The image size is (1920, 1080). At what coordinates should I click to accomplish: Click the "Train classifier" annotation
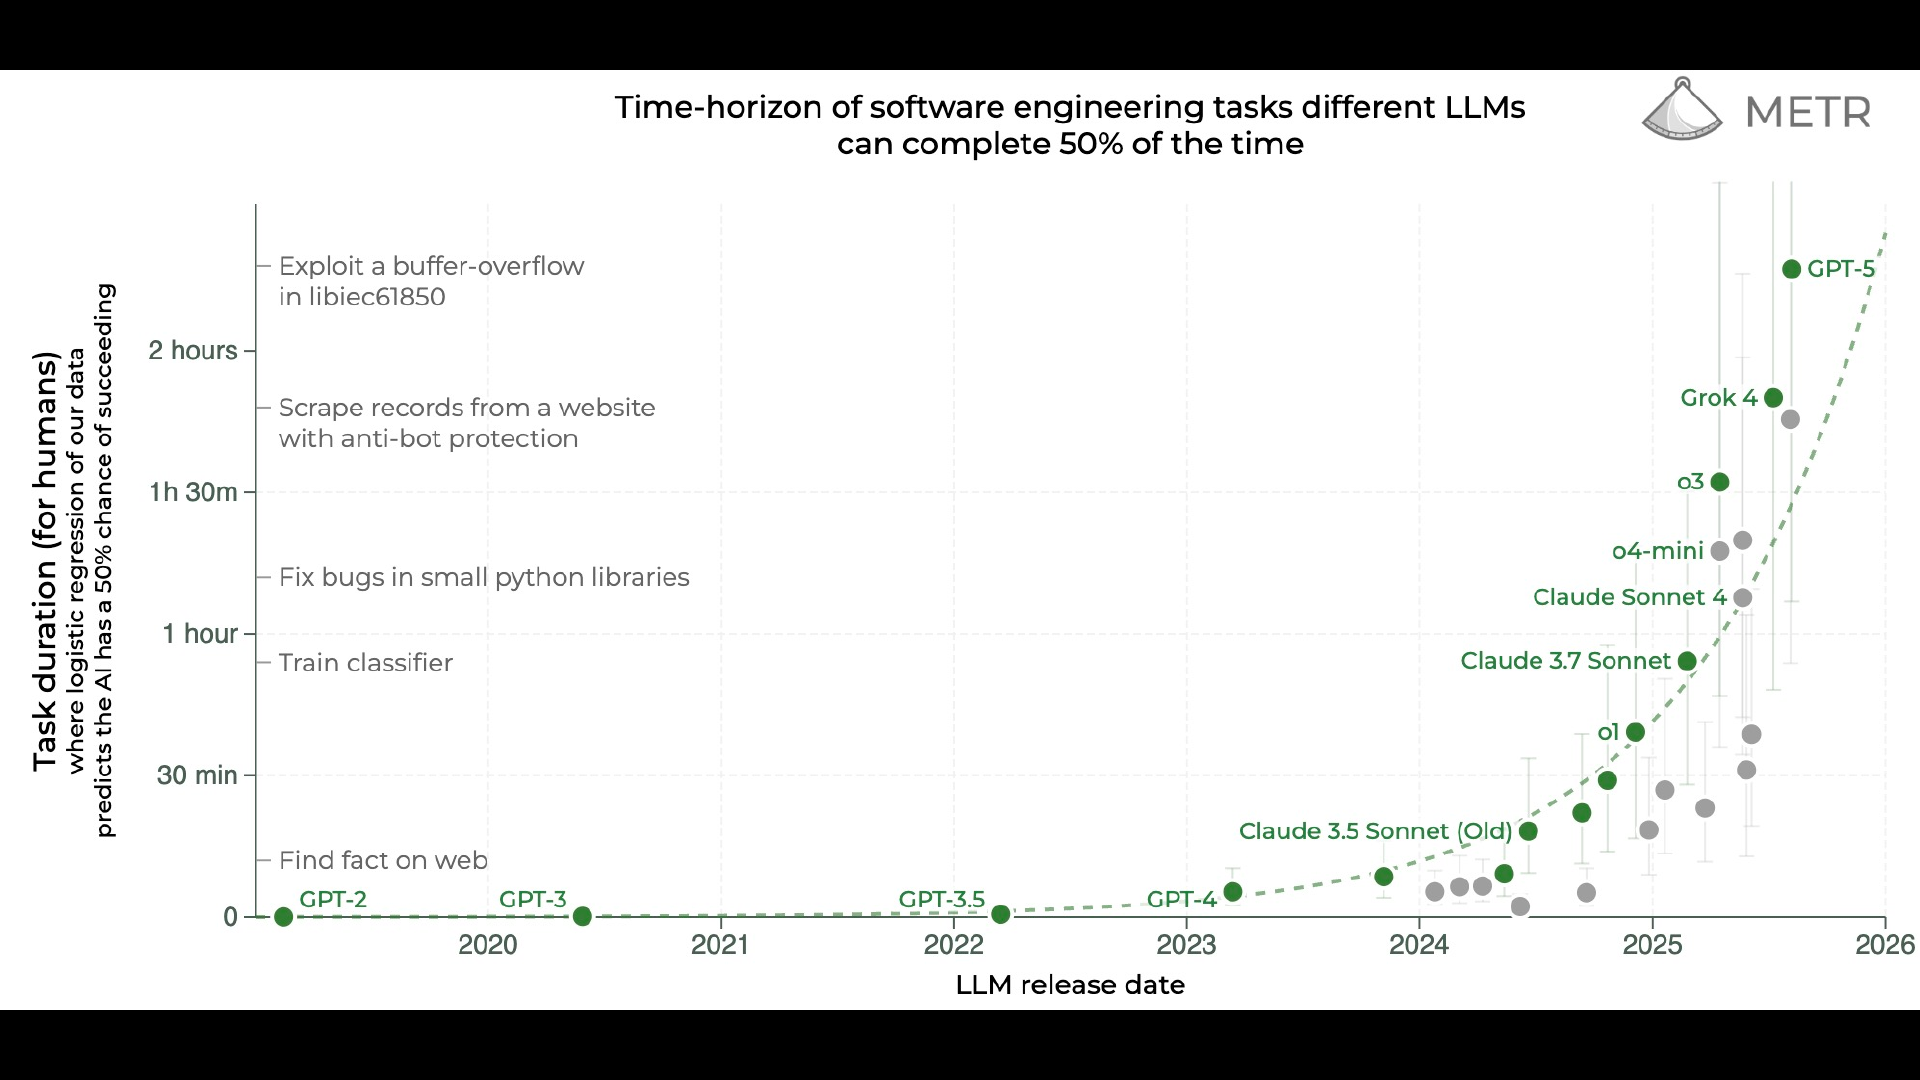[x=365, y=662]
